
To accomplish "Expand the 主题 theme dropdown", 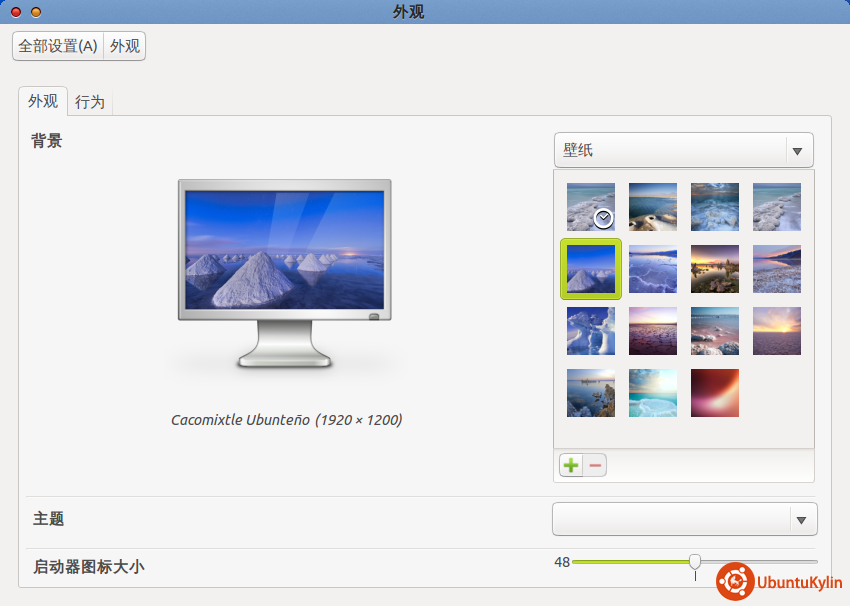I will point(684,519).
